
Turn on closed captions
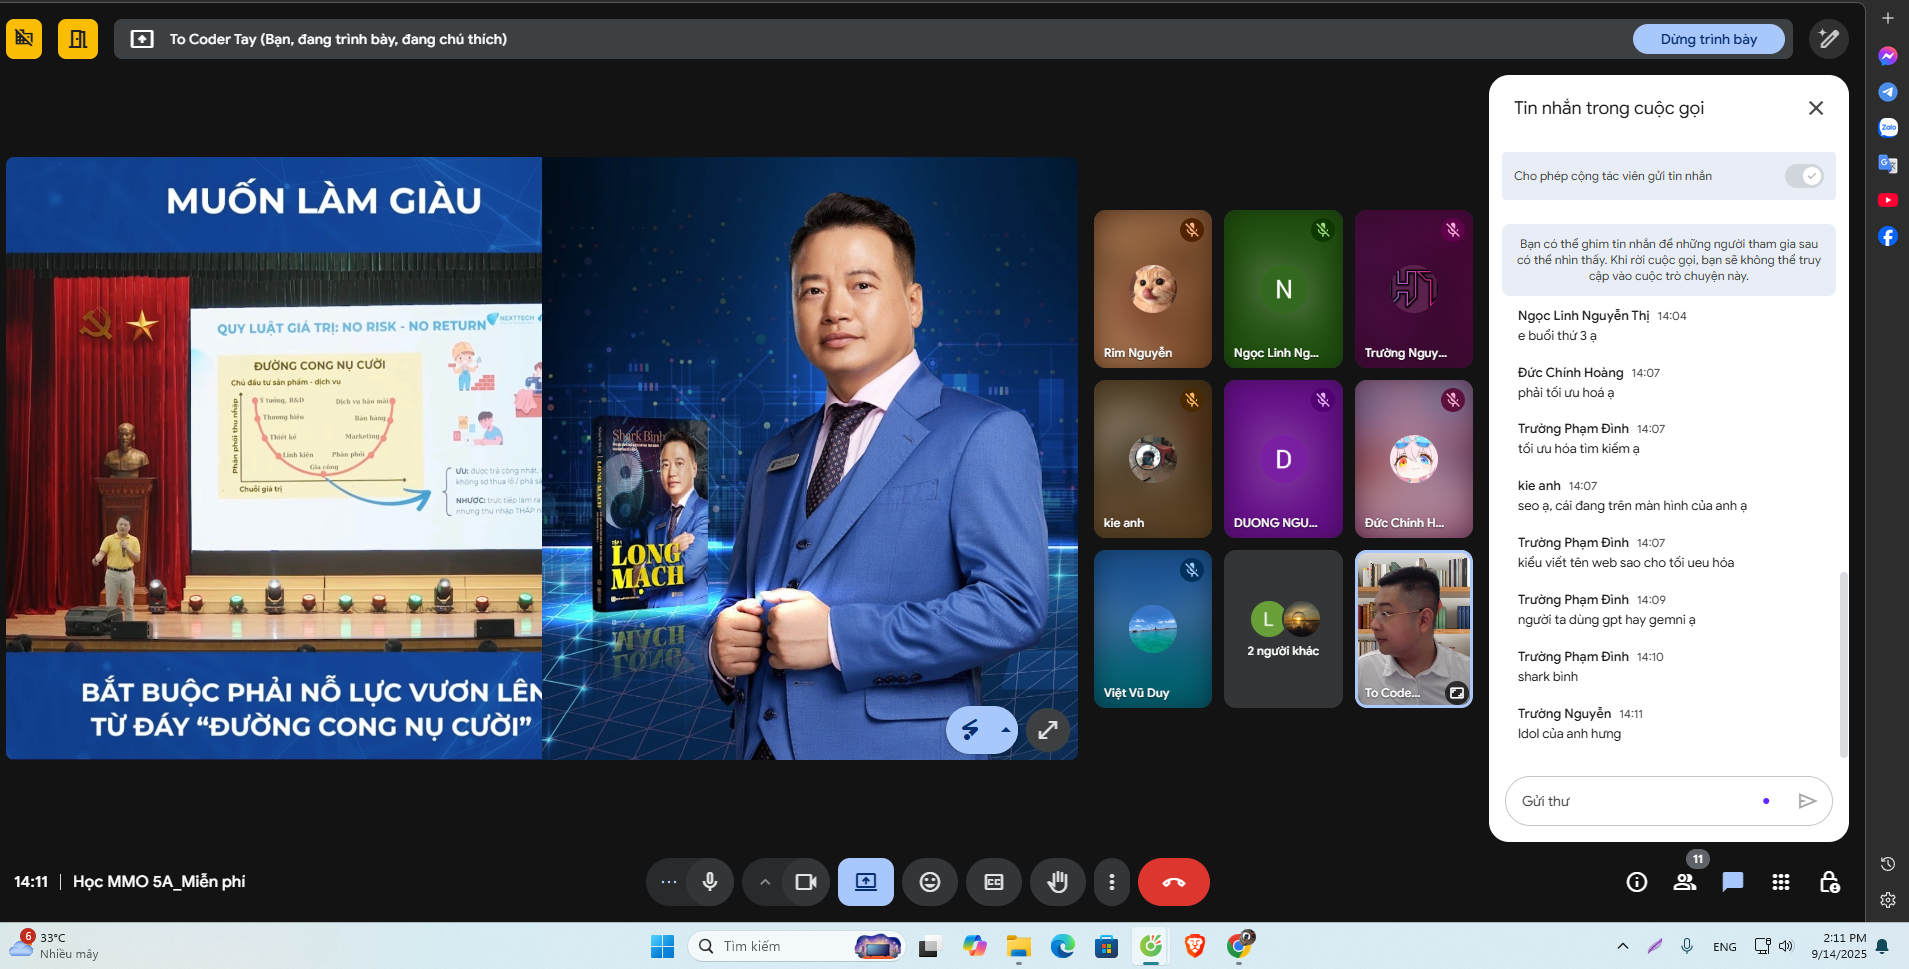[x=994, y=882]
